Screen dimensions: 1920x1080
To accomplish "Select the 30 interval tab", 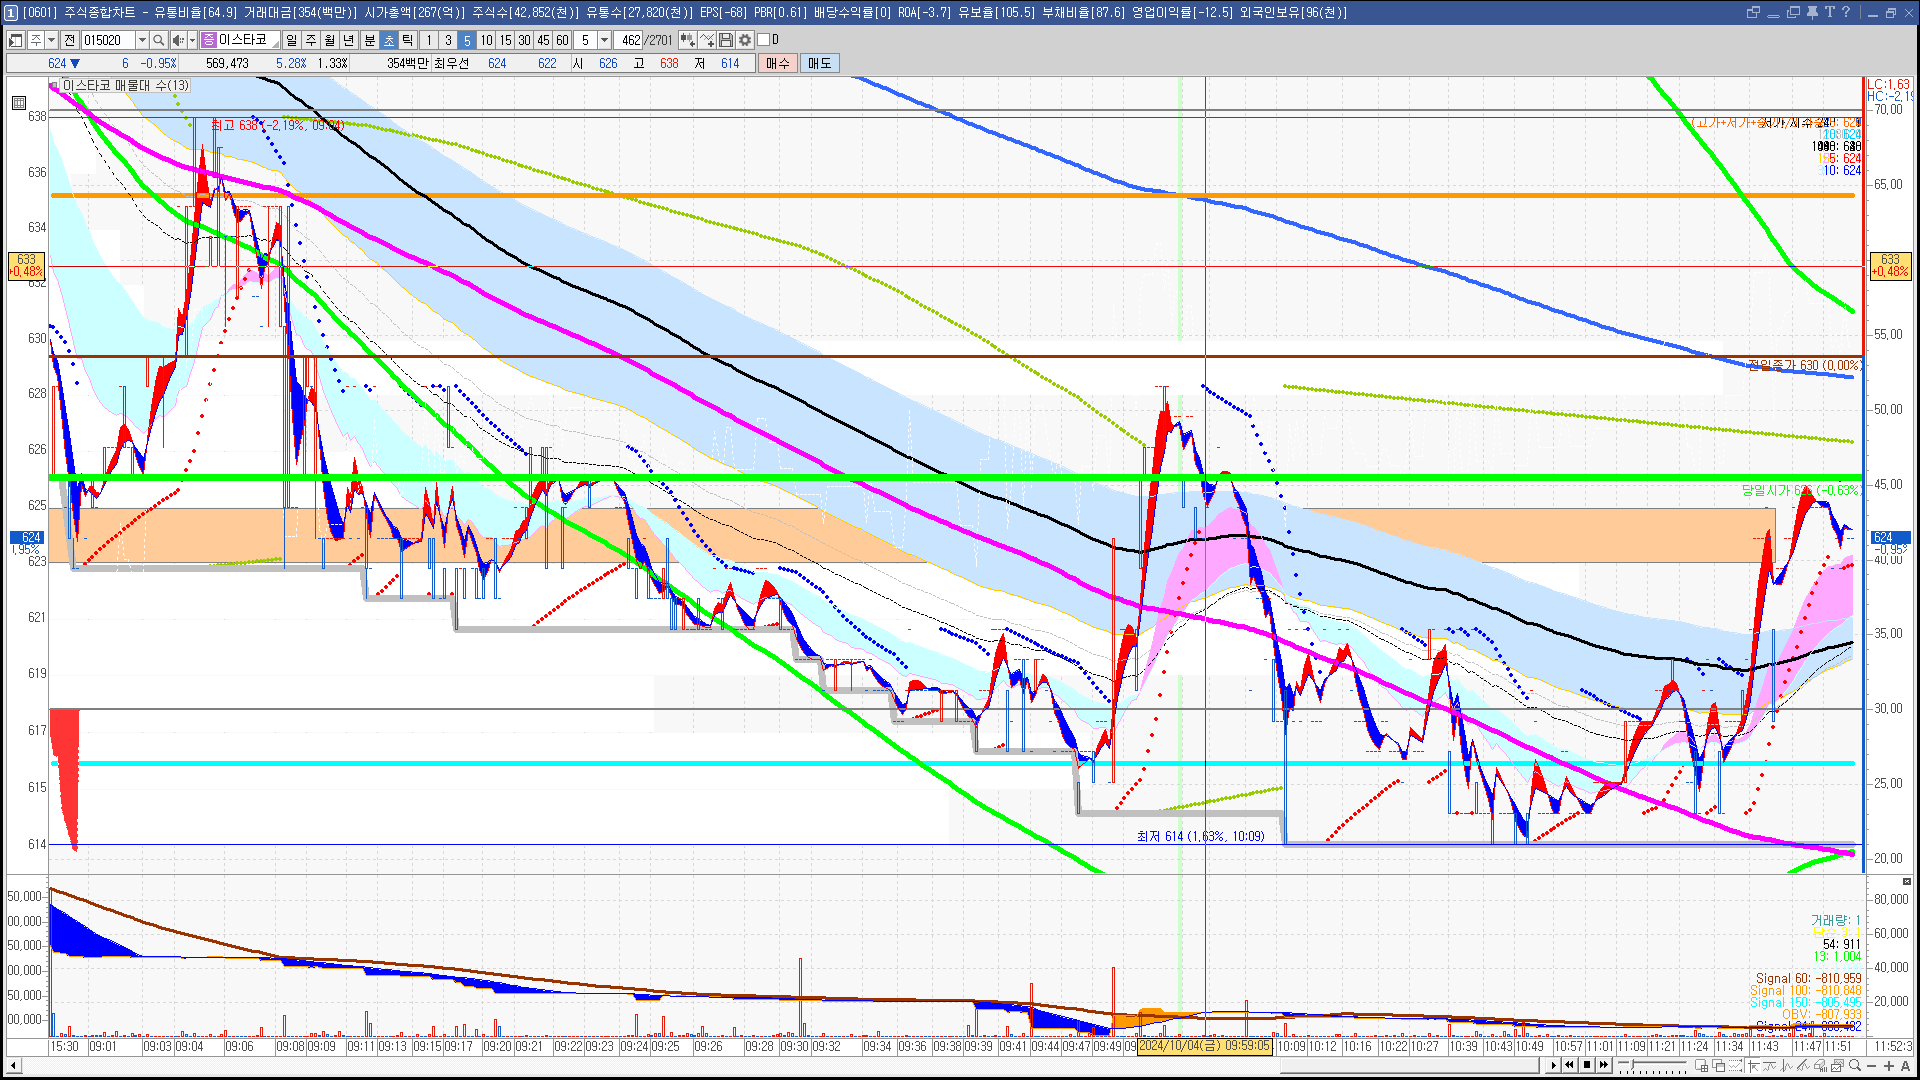I will (x=524, y=40).
